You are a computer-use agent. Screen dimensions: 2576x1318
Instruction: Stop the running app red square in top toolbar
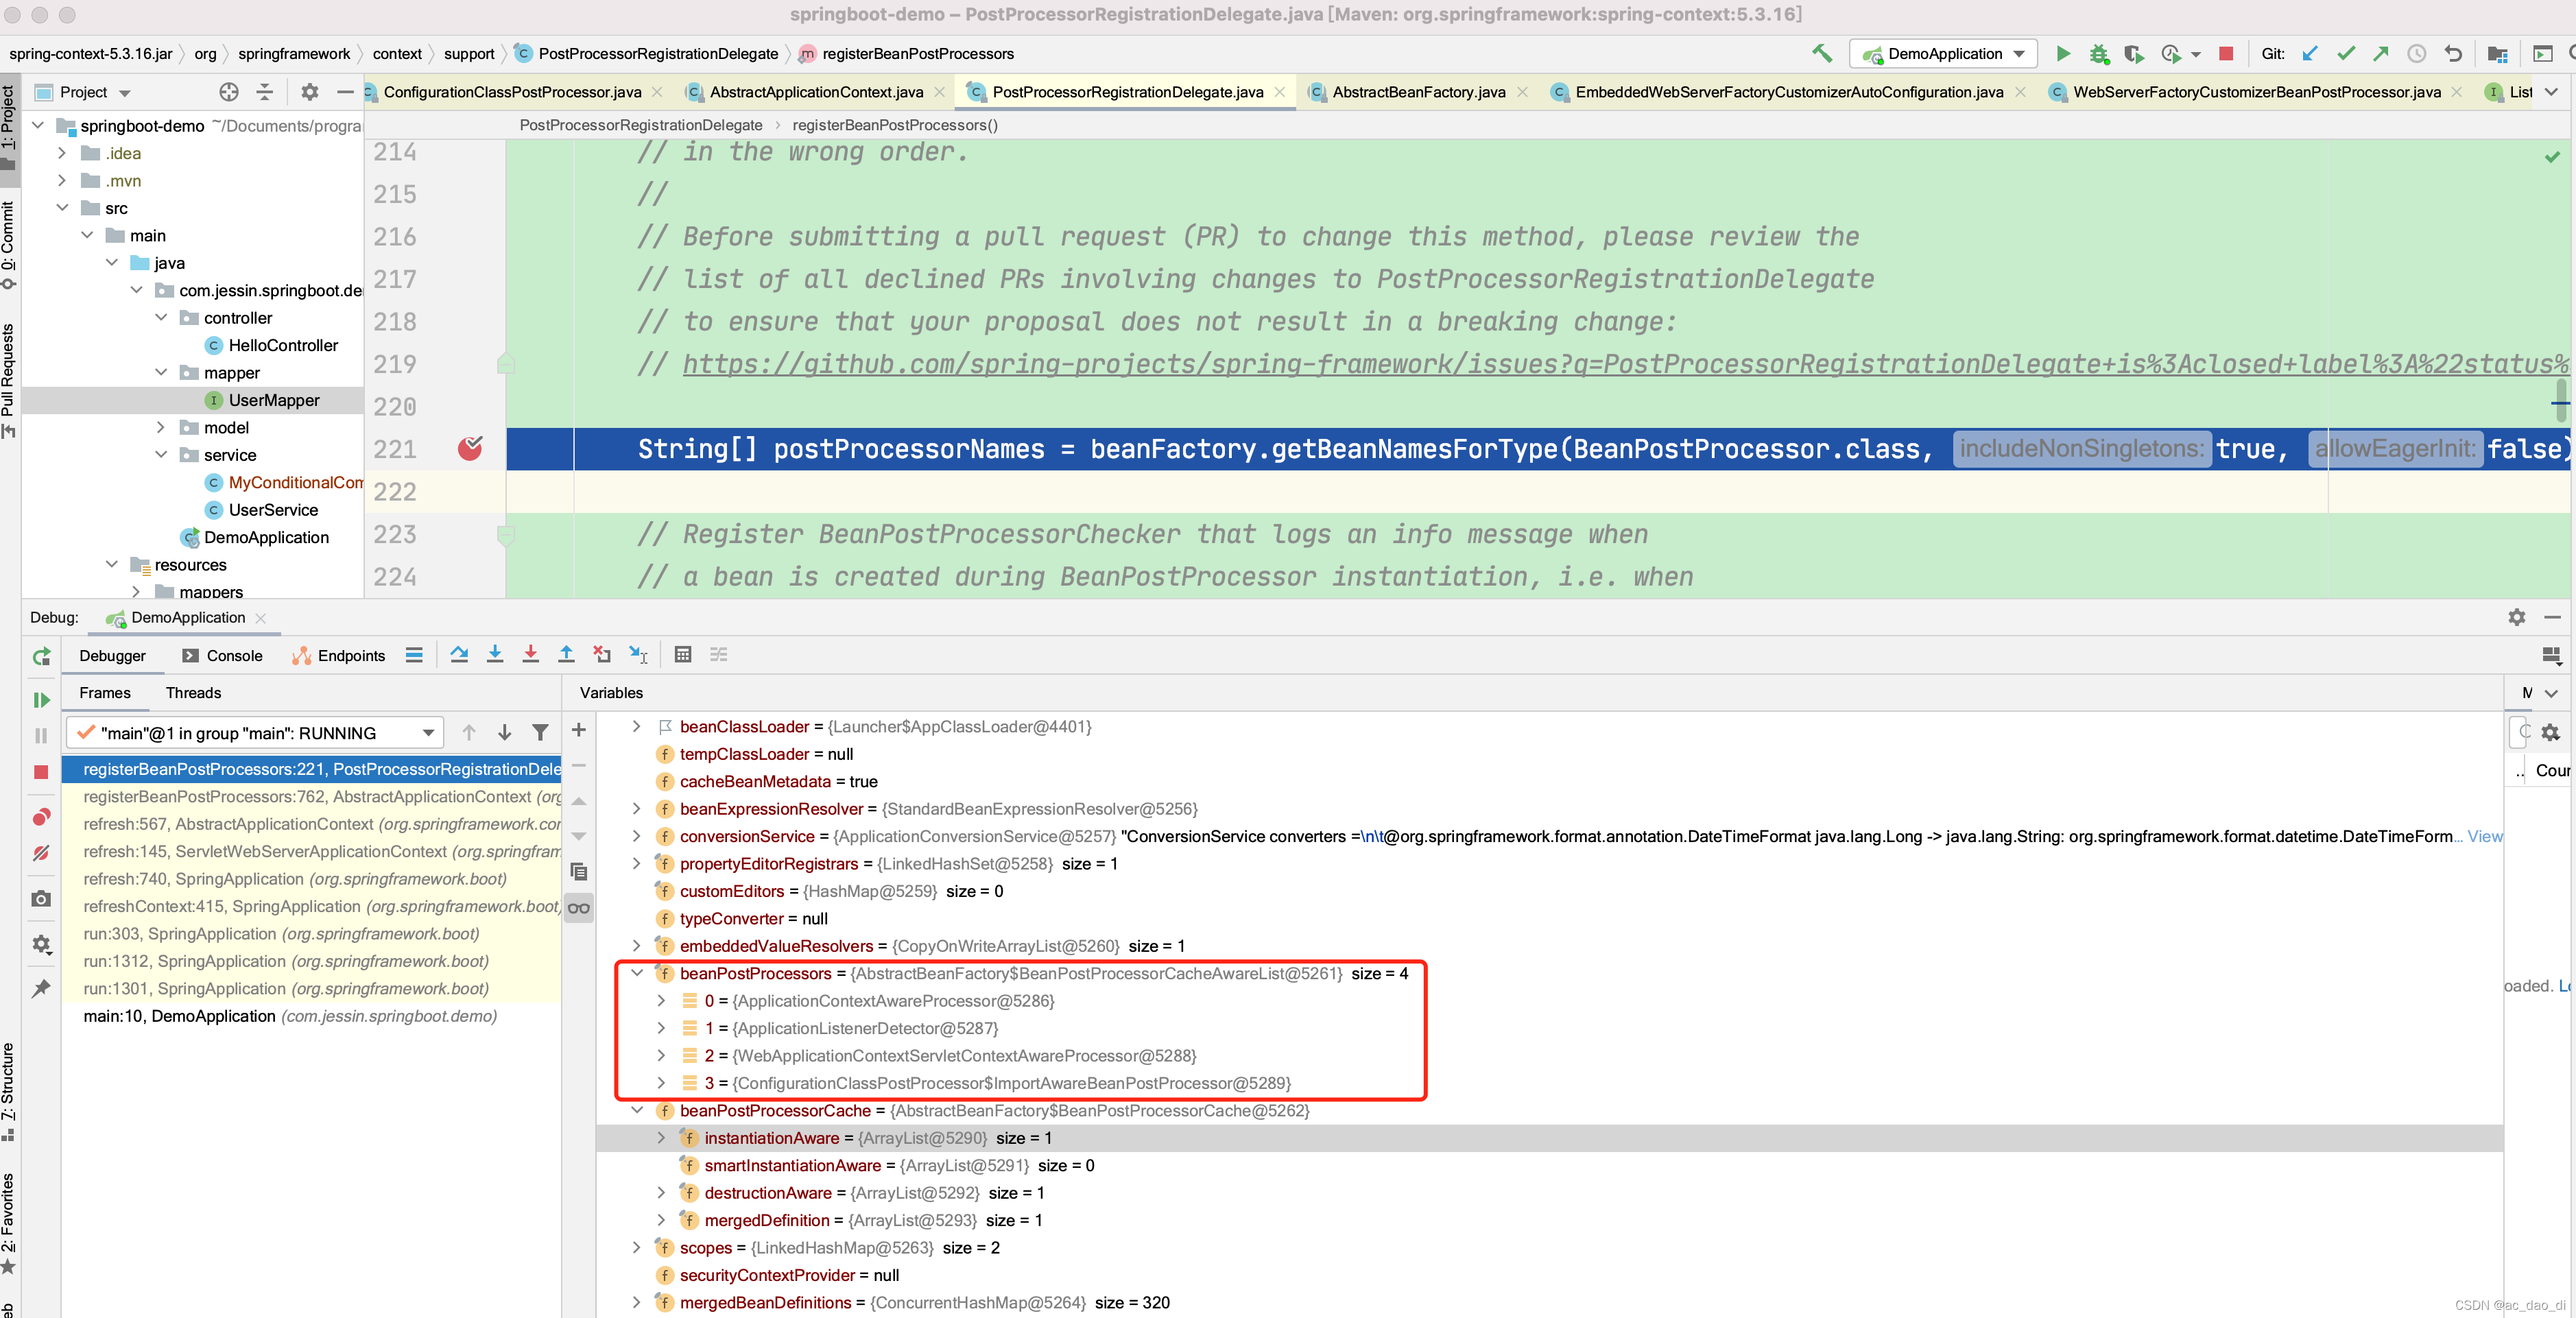click(2226, 53)
